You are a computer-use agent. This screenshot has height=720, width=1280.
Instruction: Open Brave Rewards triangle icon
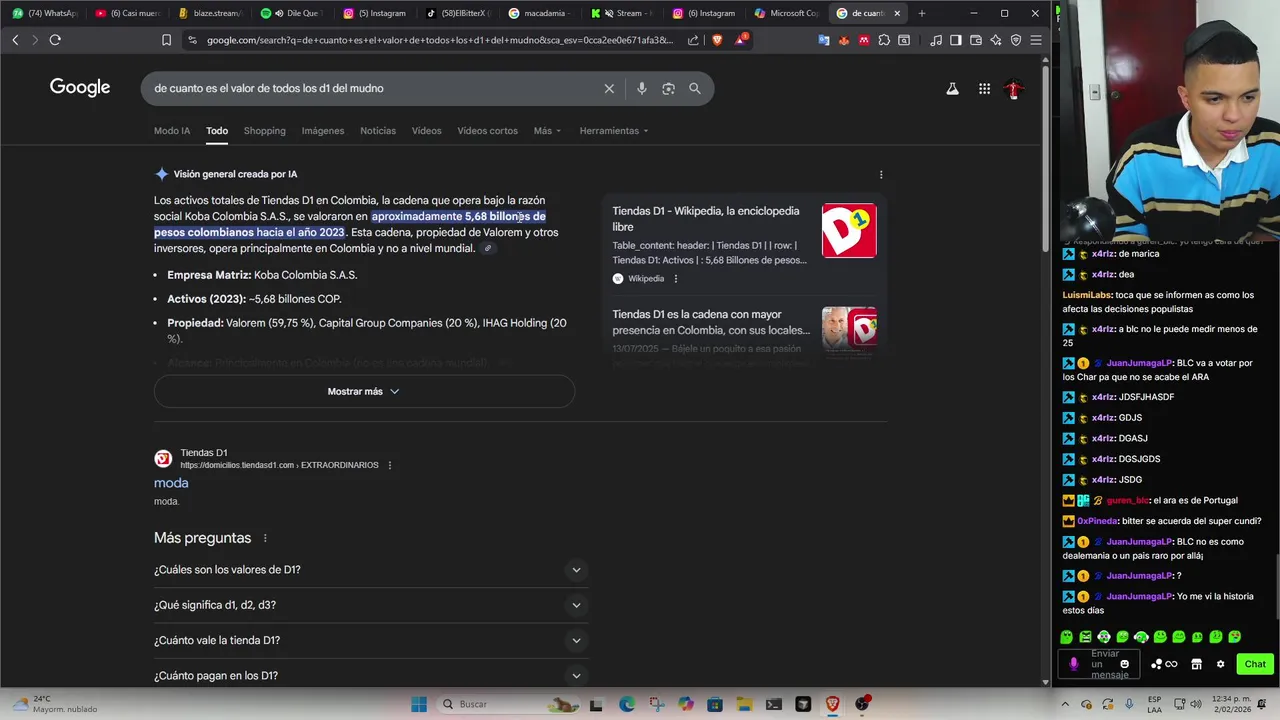[x=741, y=40]
